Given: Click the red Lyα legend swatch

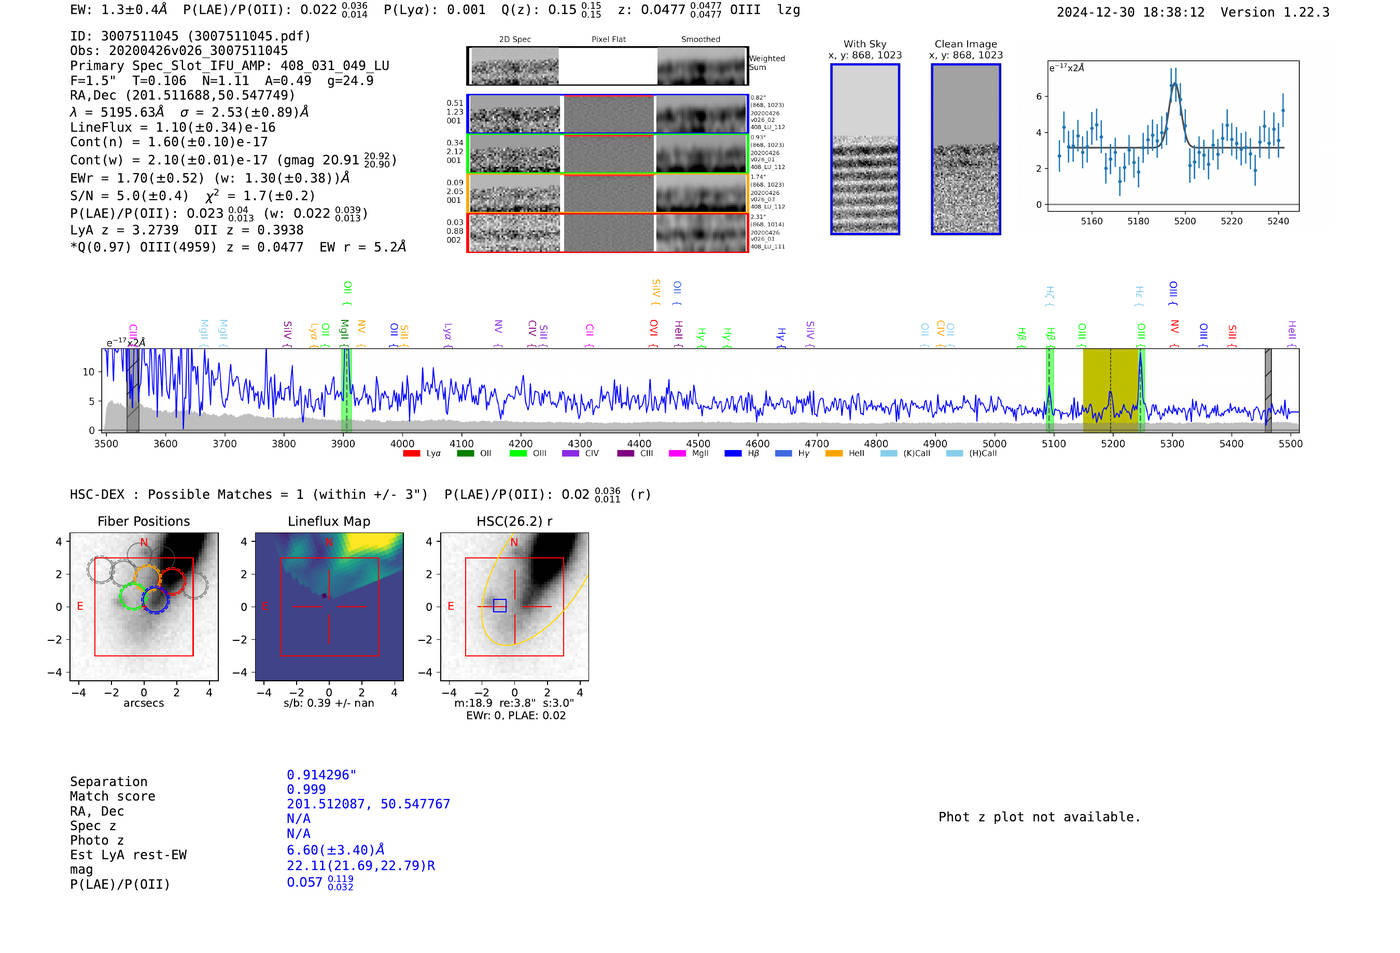Looking at the screenshot, I should tap(411, 454).
